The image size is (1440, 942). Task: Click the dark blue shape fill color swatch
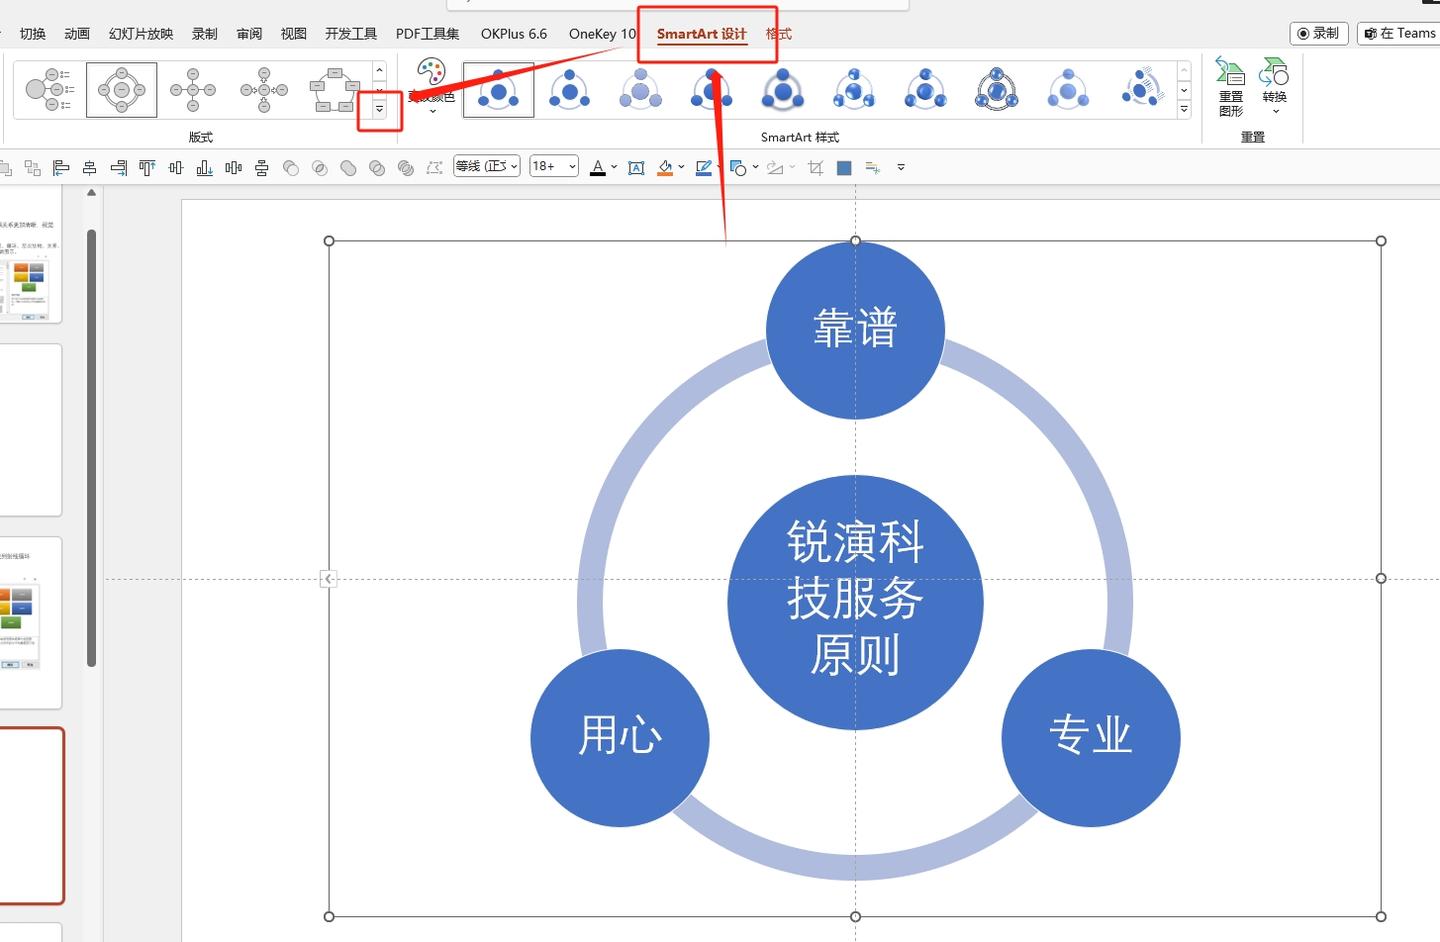(x=844, y=167)
